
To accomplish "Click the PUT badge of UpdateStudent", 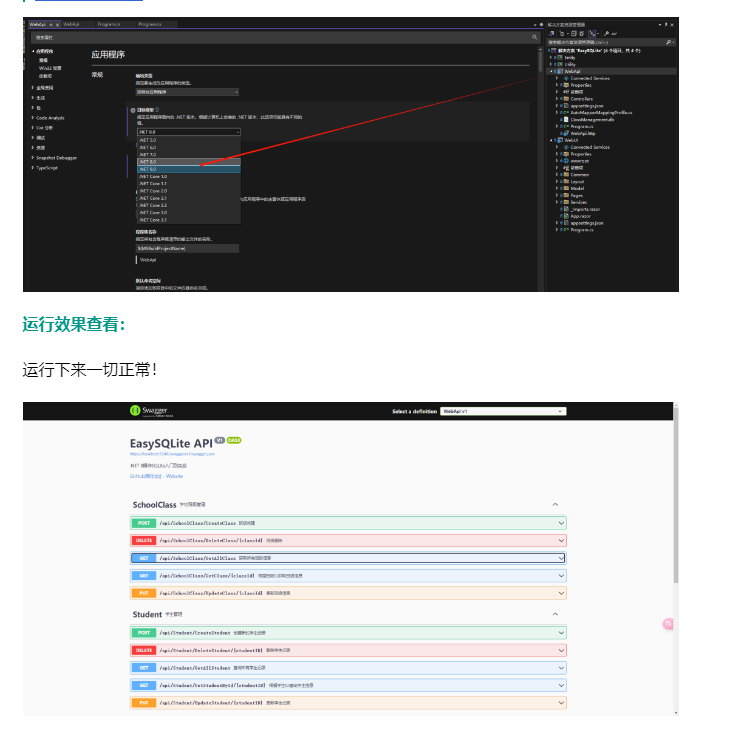I will pos(144,703).
